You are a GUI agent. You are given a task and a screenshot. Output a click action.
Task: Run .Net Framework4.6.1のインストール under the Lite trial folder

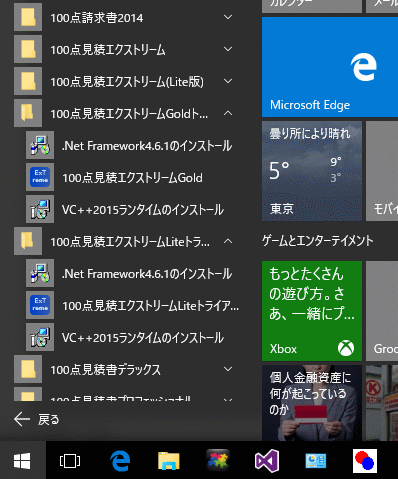[147, 274]
